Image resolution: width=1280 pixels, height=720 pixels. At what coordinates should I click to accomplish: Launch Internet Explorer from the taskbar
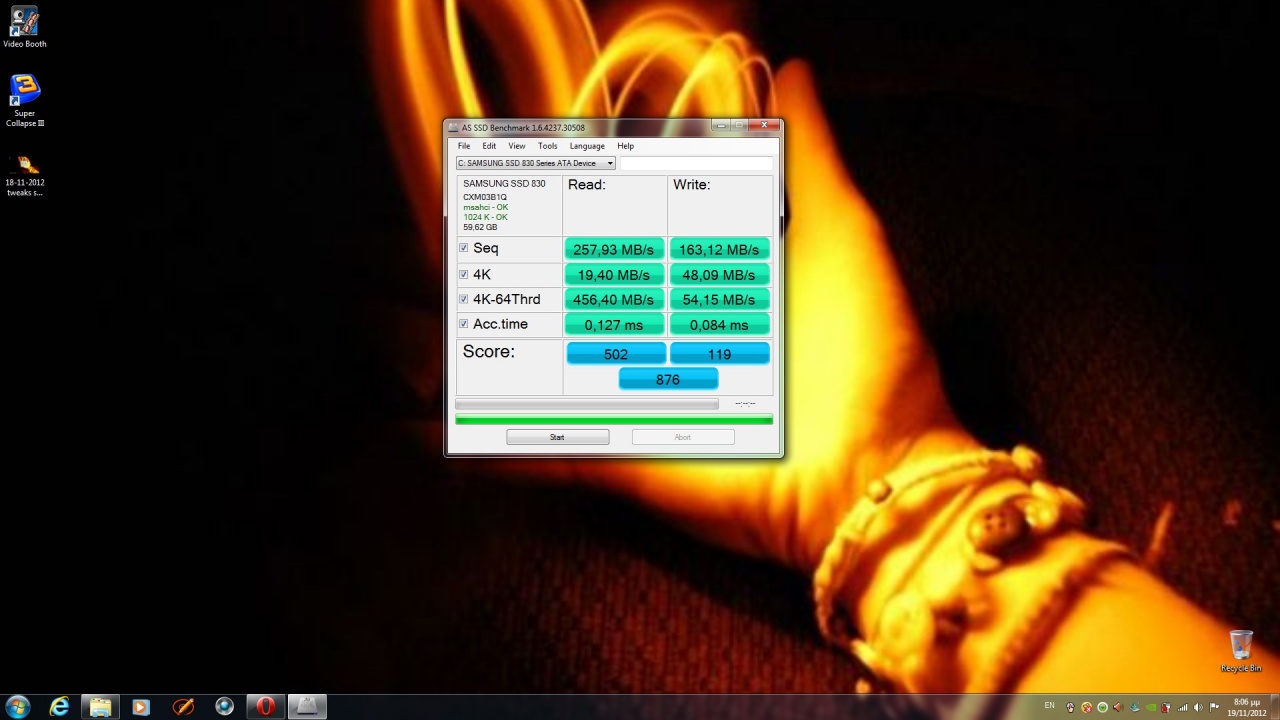tap(60, 706)
